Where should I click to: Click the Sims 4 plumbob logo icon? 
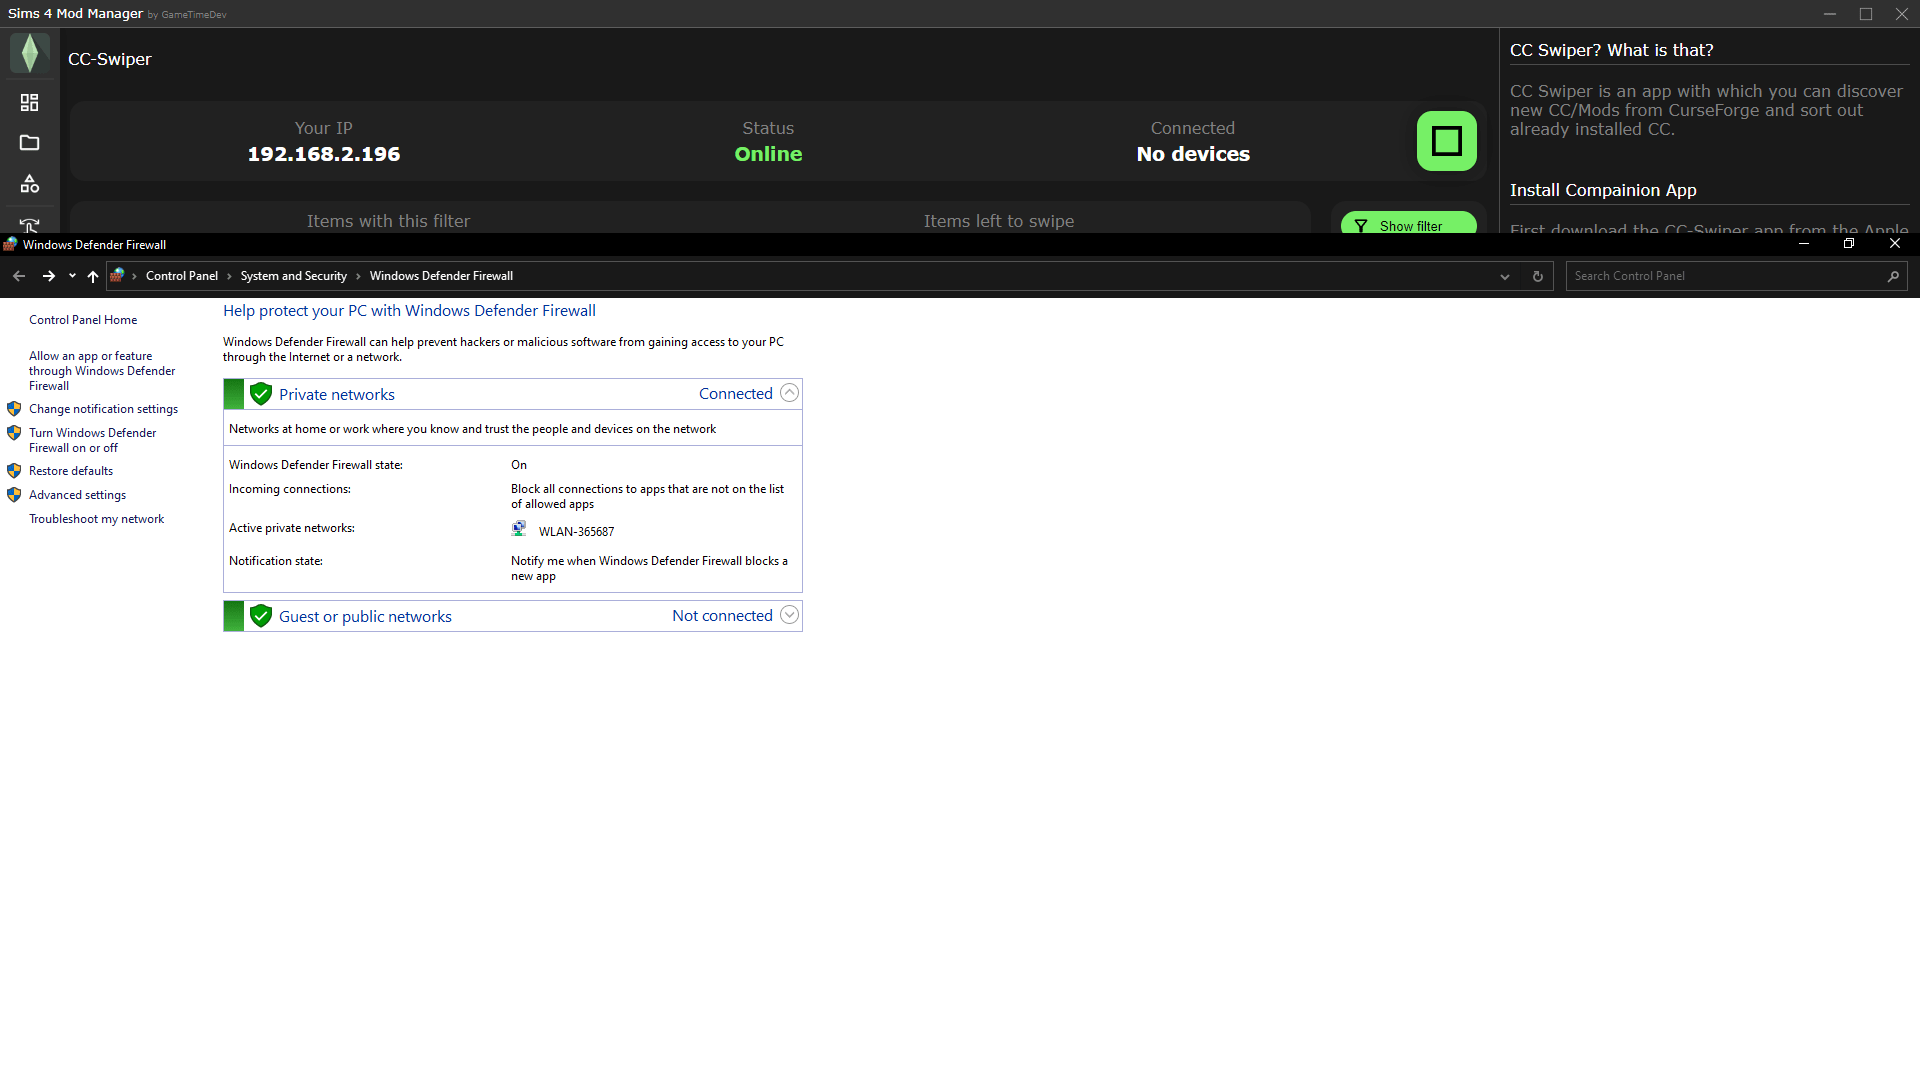pos(30,53)
